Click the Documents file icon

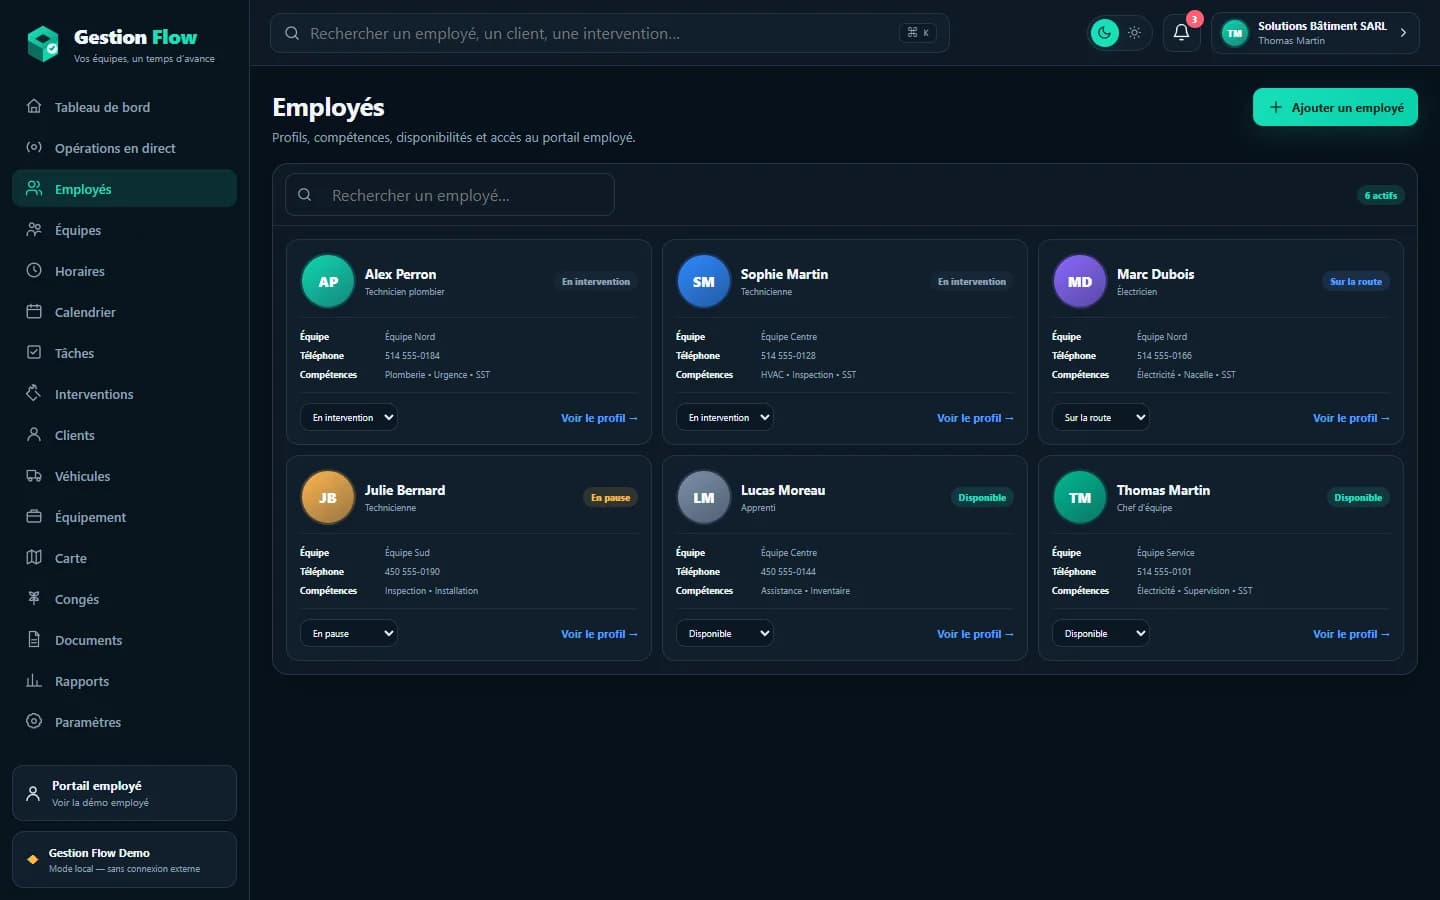tap(34, 639)
